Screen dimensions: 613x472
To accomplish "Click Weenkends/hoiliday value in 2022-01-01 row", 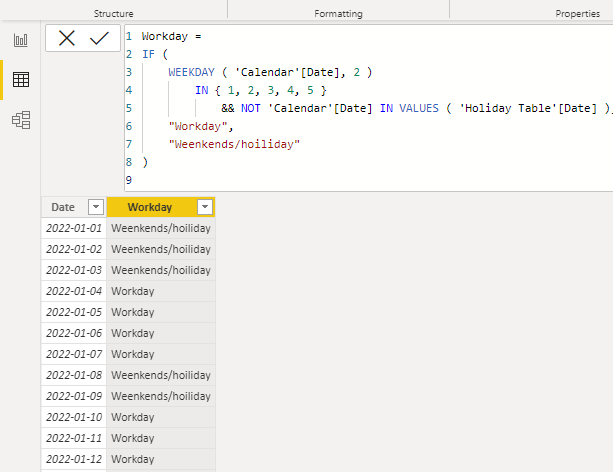I will click(x=161, y=228).
